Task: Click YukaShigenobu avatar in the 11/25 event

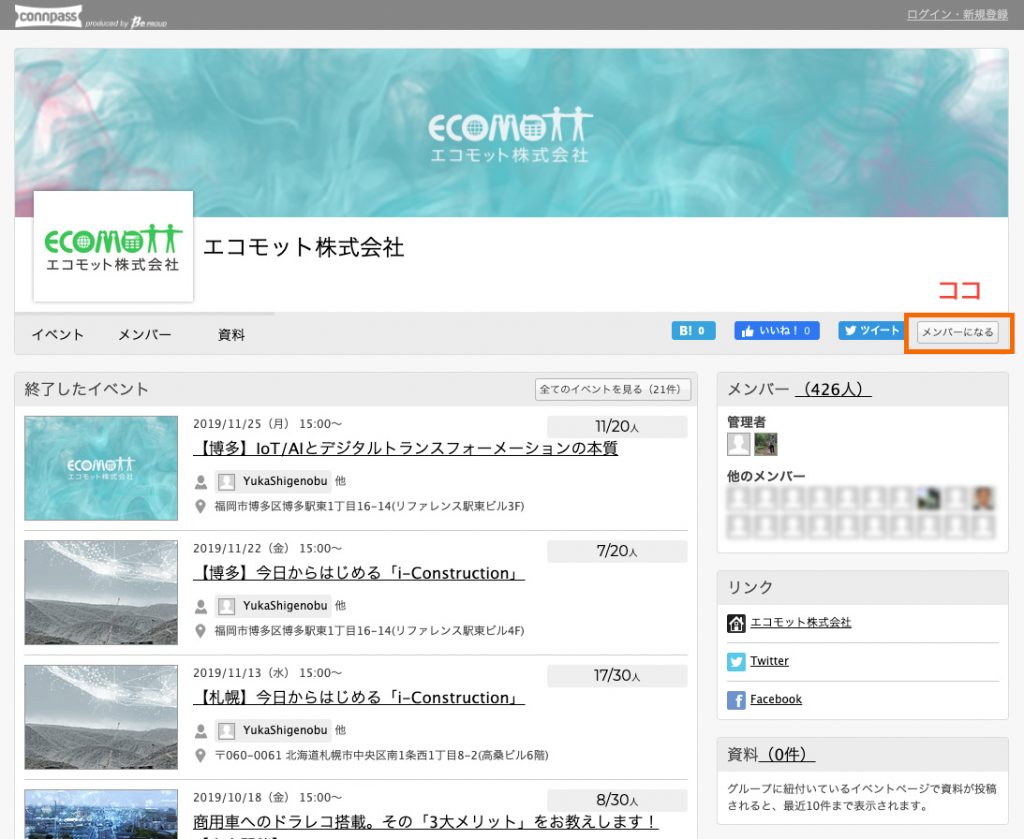Action: point(227,482)
